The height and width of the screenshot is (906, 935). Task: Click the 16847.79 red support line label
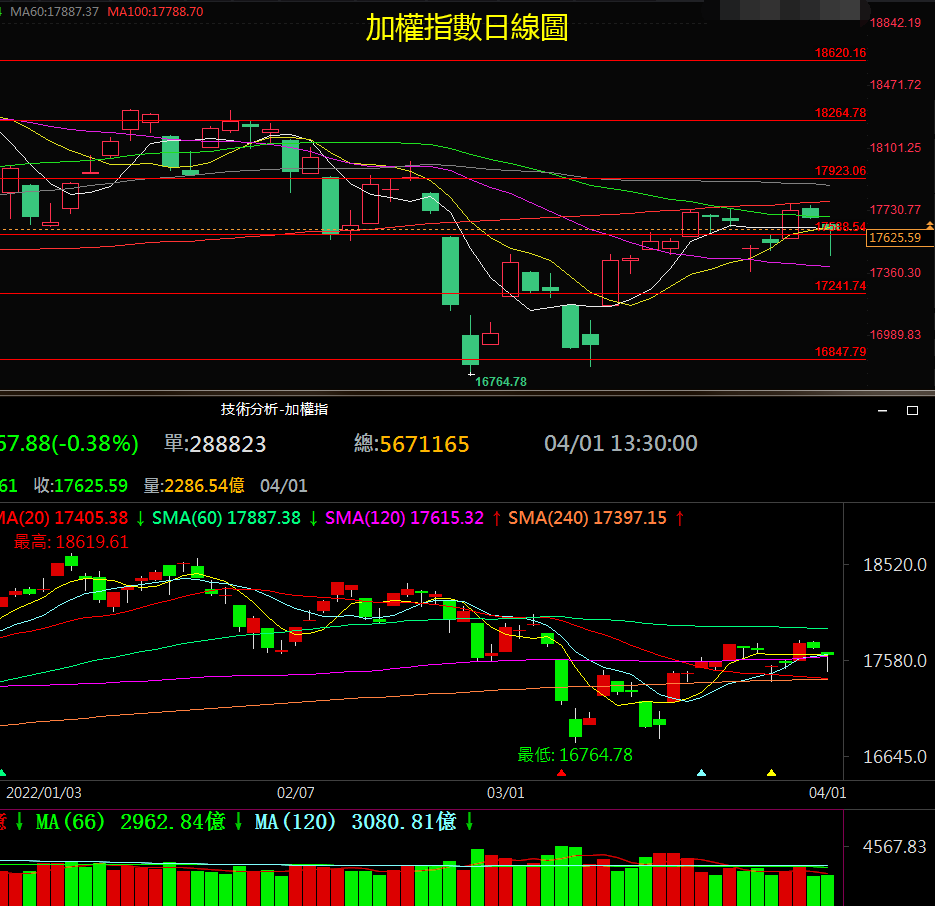[840, 352]
